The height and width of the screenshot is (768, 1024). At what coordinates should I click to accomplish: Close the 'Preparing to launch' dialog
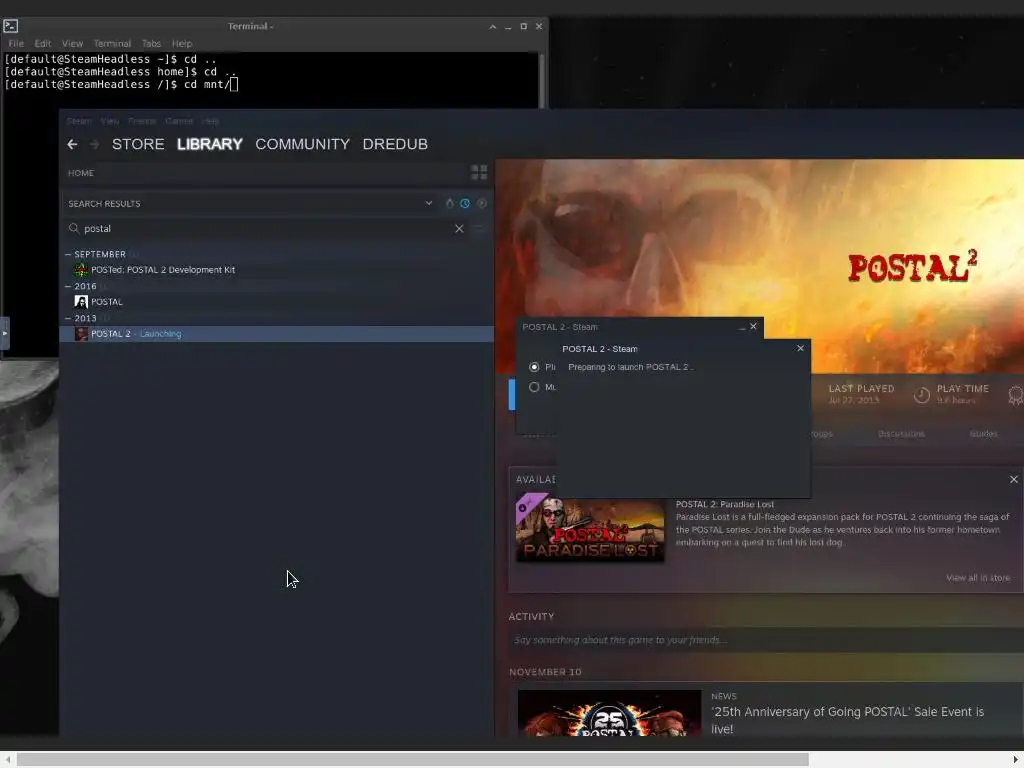(801, 348)
